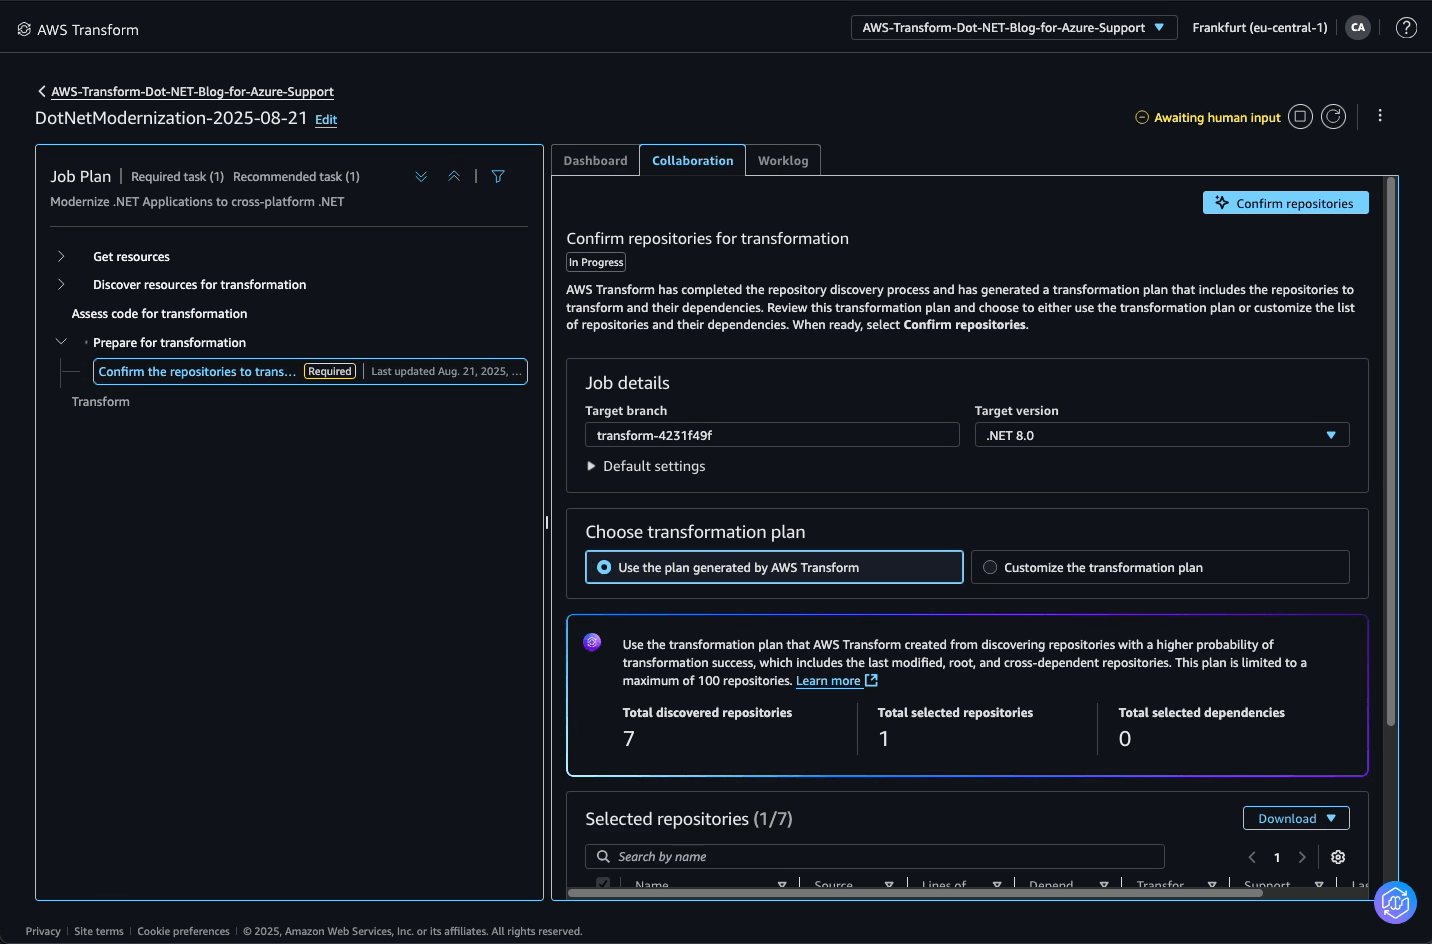Switch to the Worklog tab
Viewport: 1432px width, 944px height.
pyautogui.click(x=783, y=160)
